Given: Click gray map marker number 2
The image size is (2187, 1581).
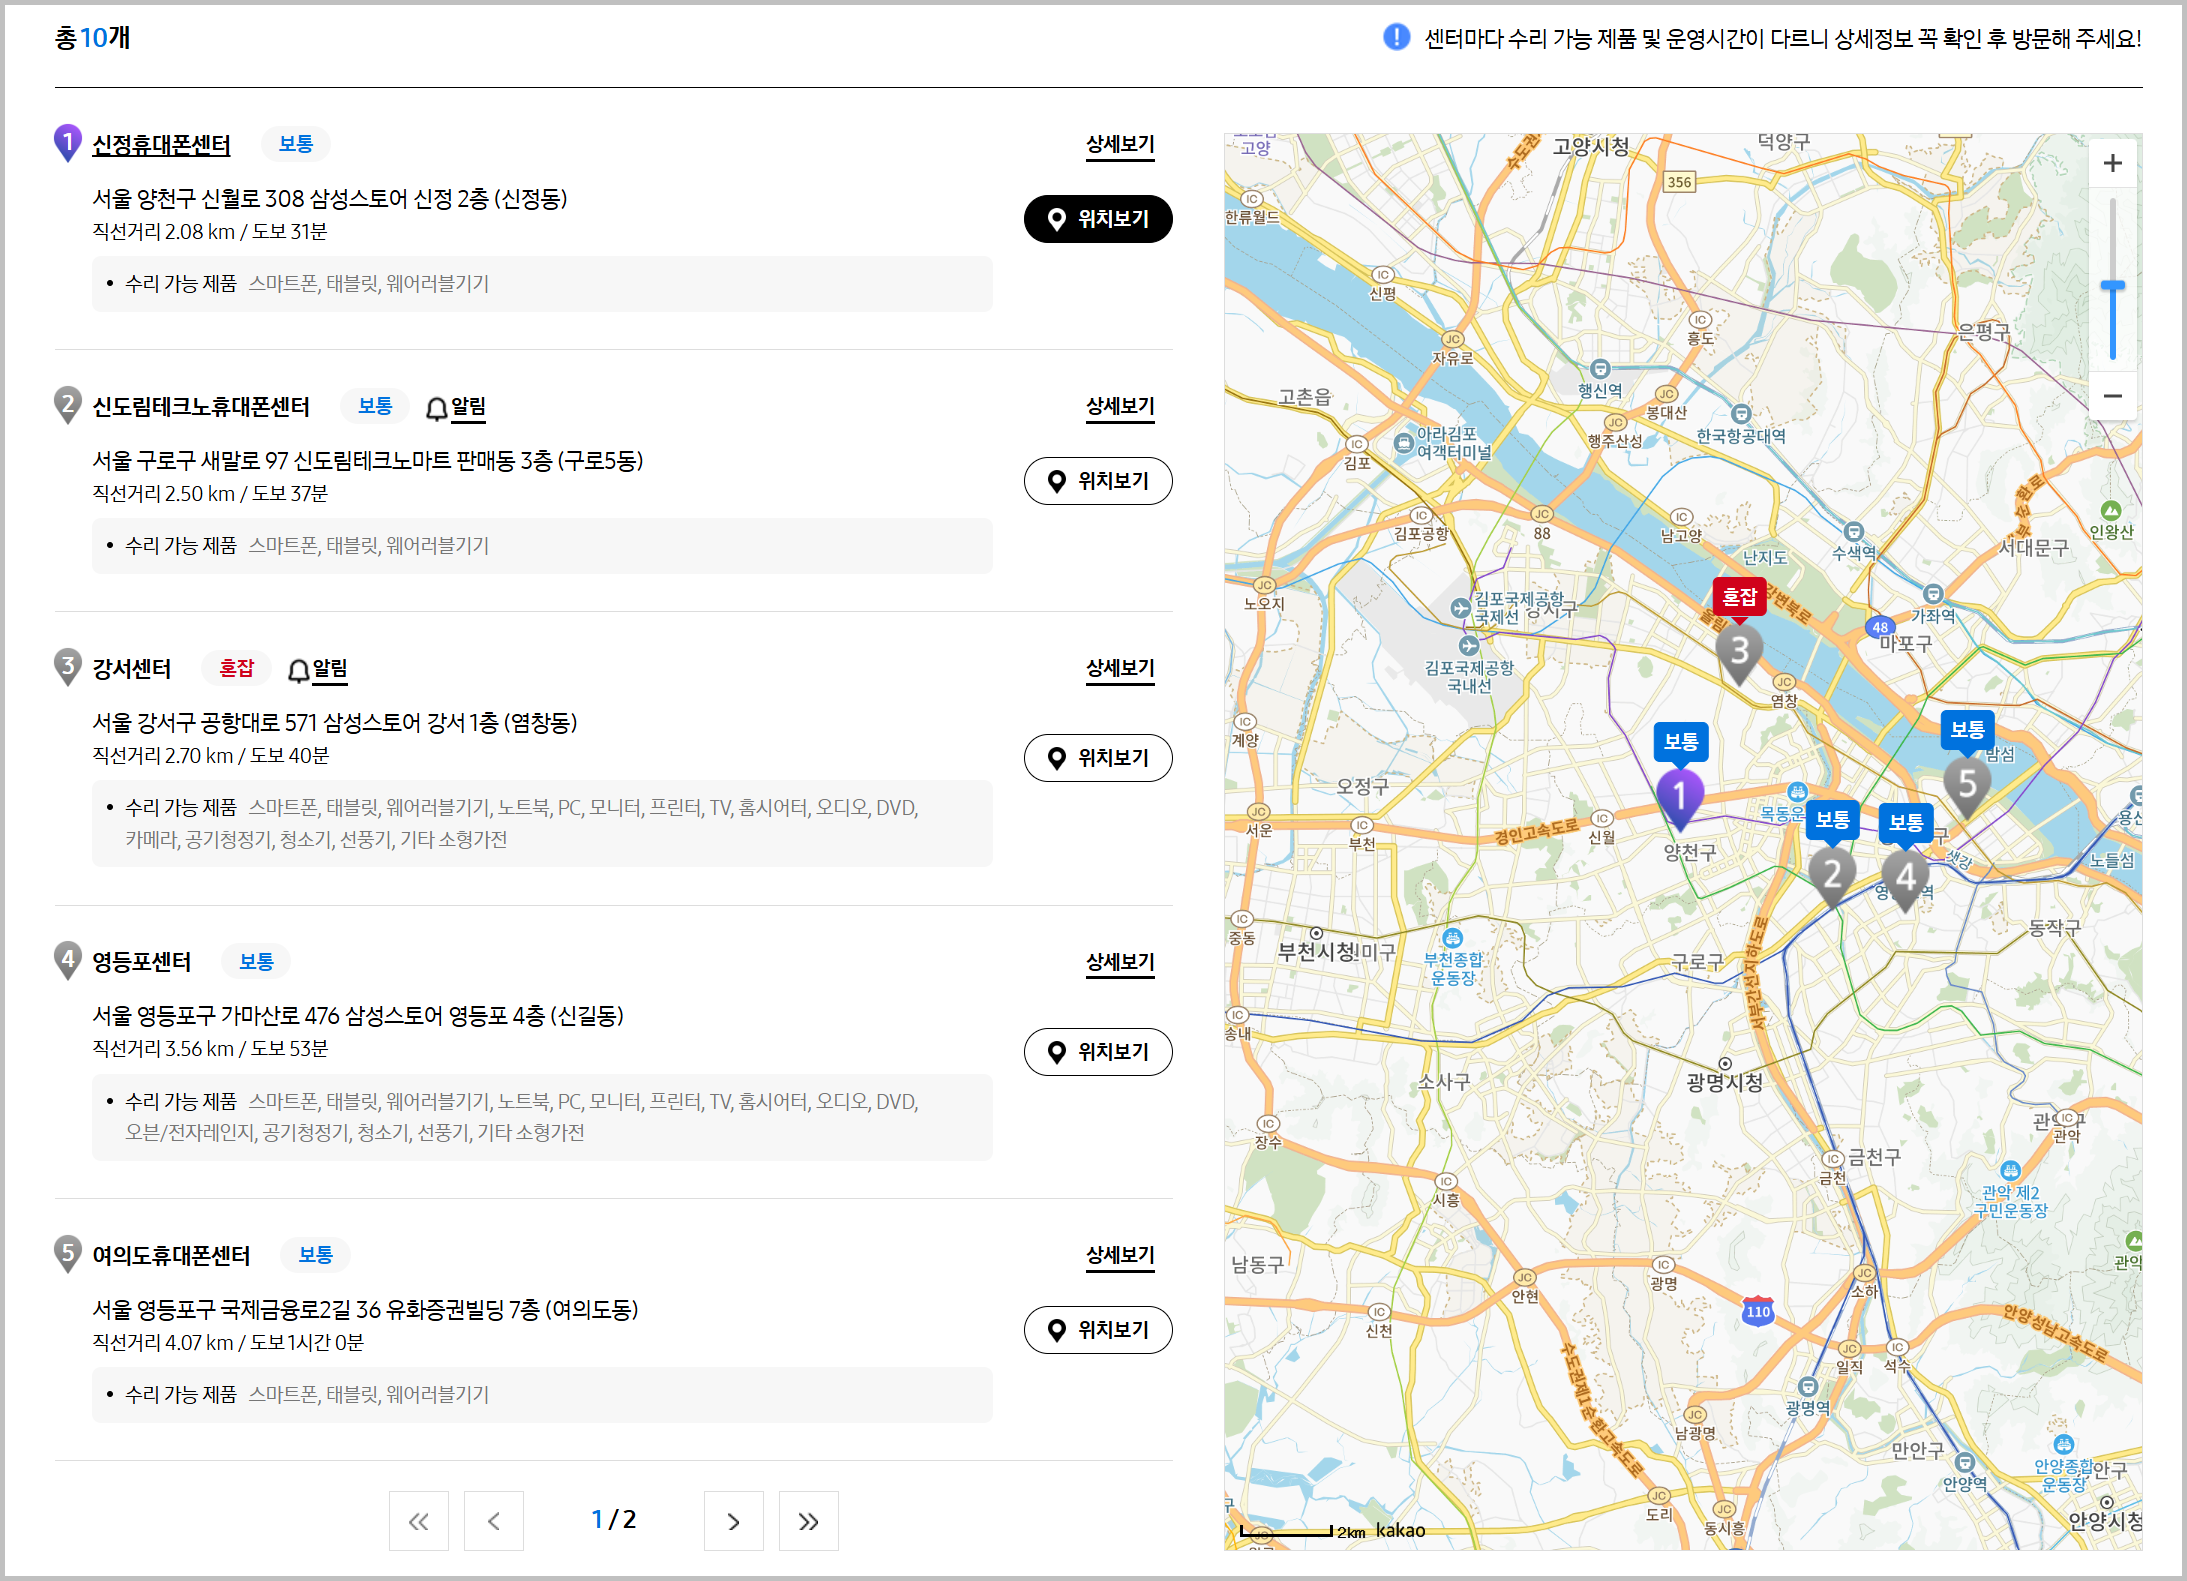Looking at the screenshot, I should pyautogui.click(x=1831, y=875).
